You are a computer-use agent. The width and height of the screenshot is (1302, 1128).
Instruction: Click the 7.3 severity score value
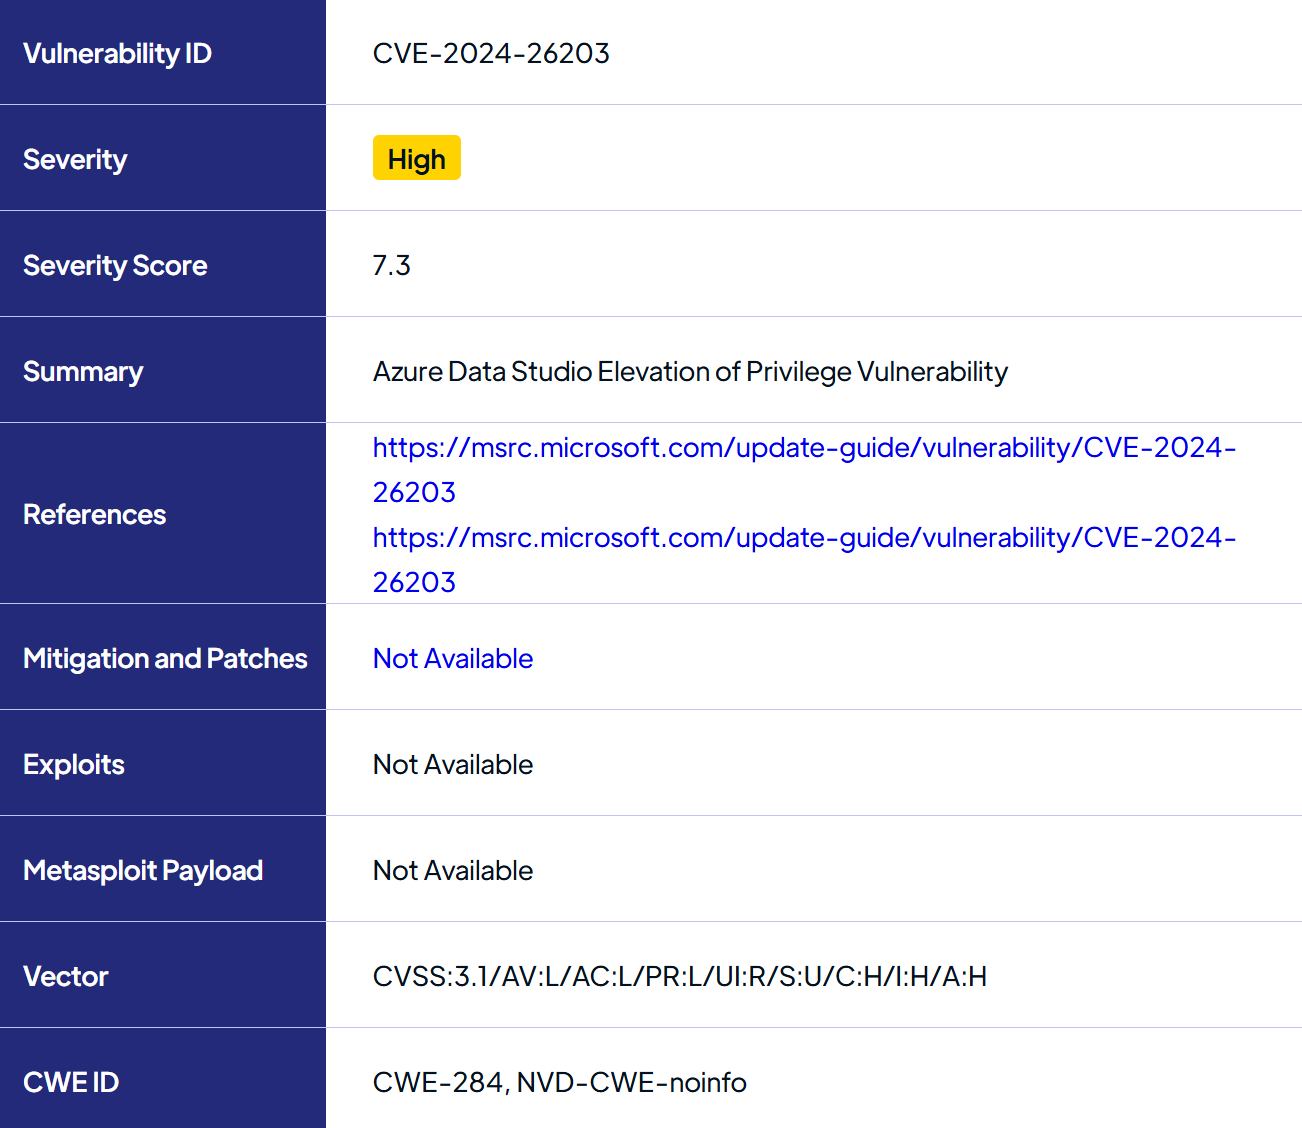pyautogui.click(x=391, y=265)
